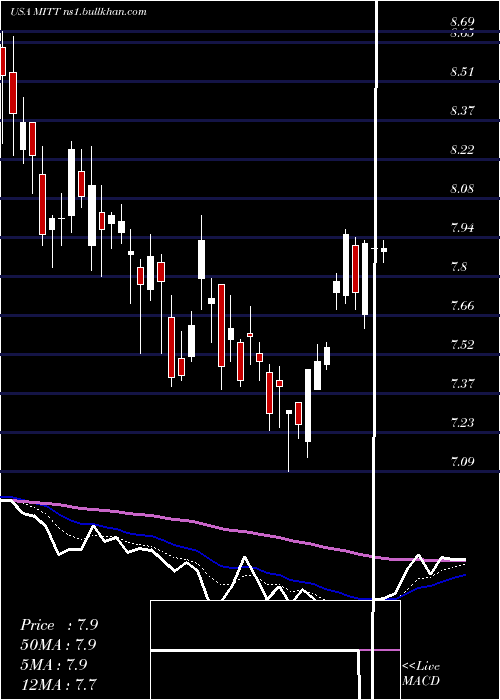Select the 8.69 price axis label
500x700 pixels.
point(462,21)
